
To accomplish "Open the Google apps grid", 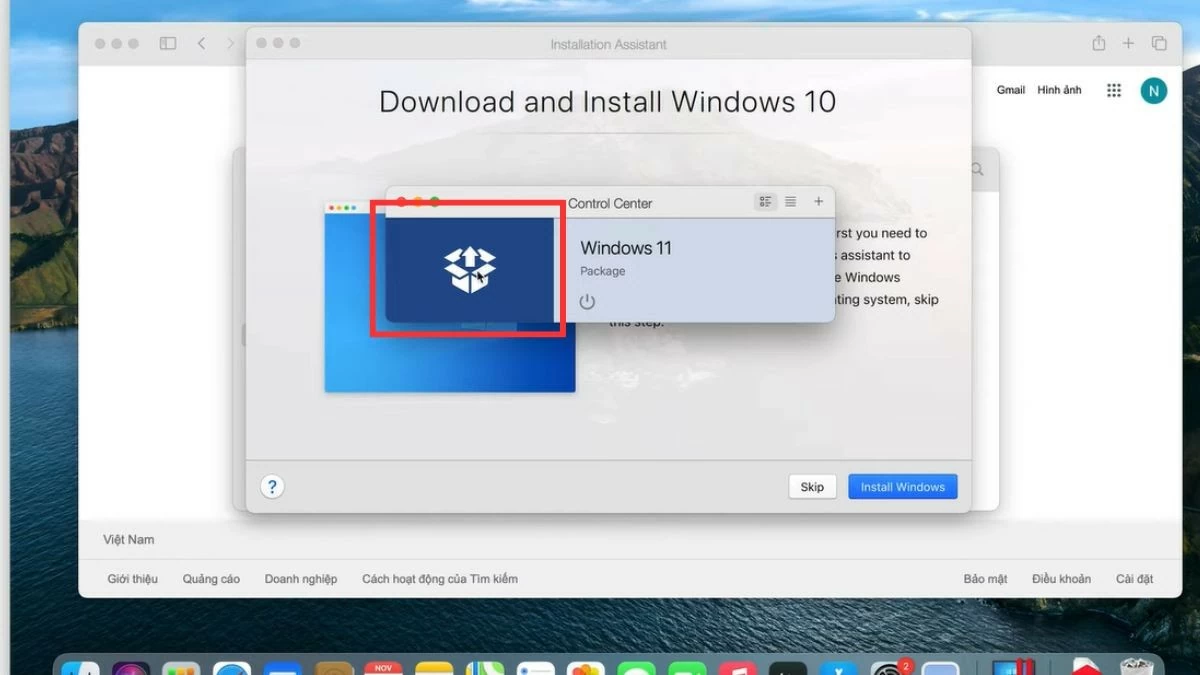I will (1114, 91).
